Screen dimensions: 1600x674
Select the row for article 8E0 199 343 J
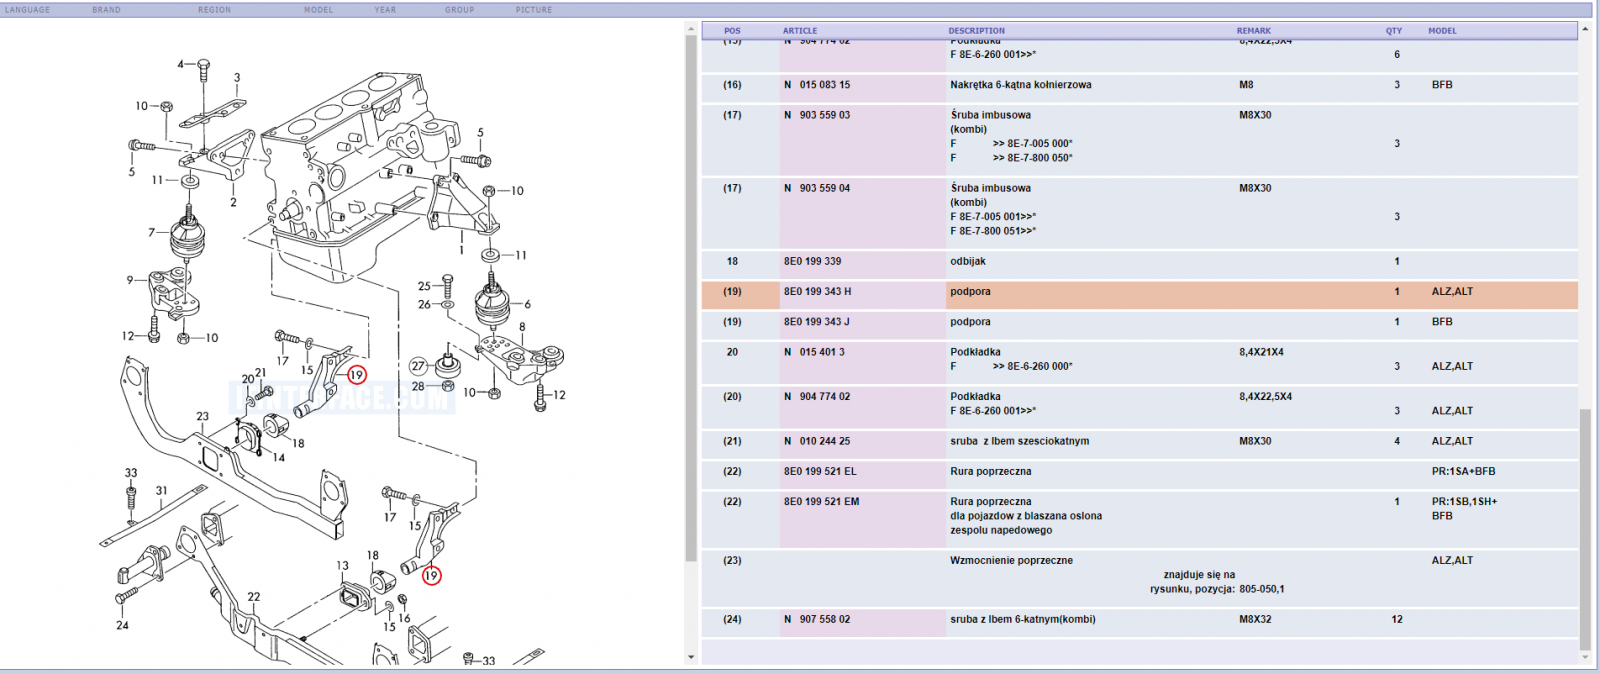[x=1140, y=322]
